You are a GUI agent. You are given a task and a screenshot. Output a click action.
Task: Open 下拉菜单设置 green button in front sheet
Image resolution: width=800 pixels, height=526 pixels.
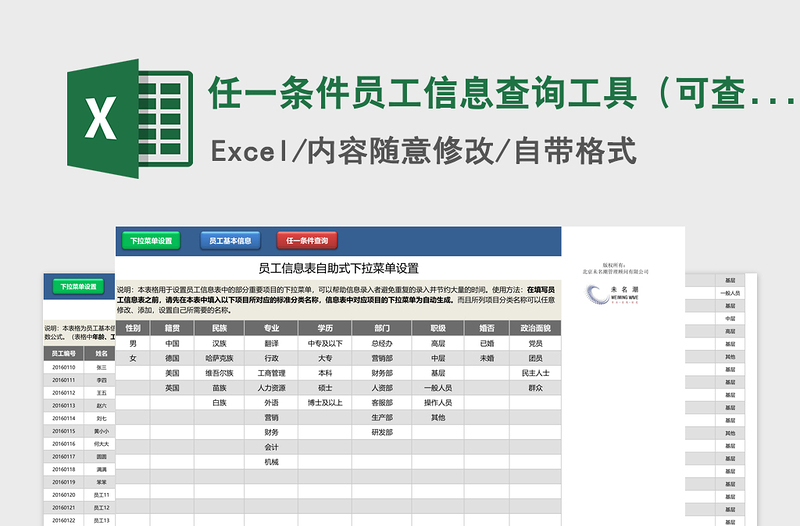(151, 241)
